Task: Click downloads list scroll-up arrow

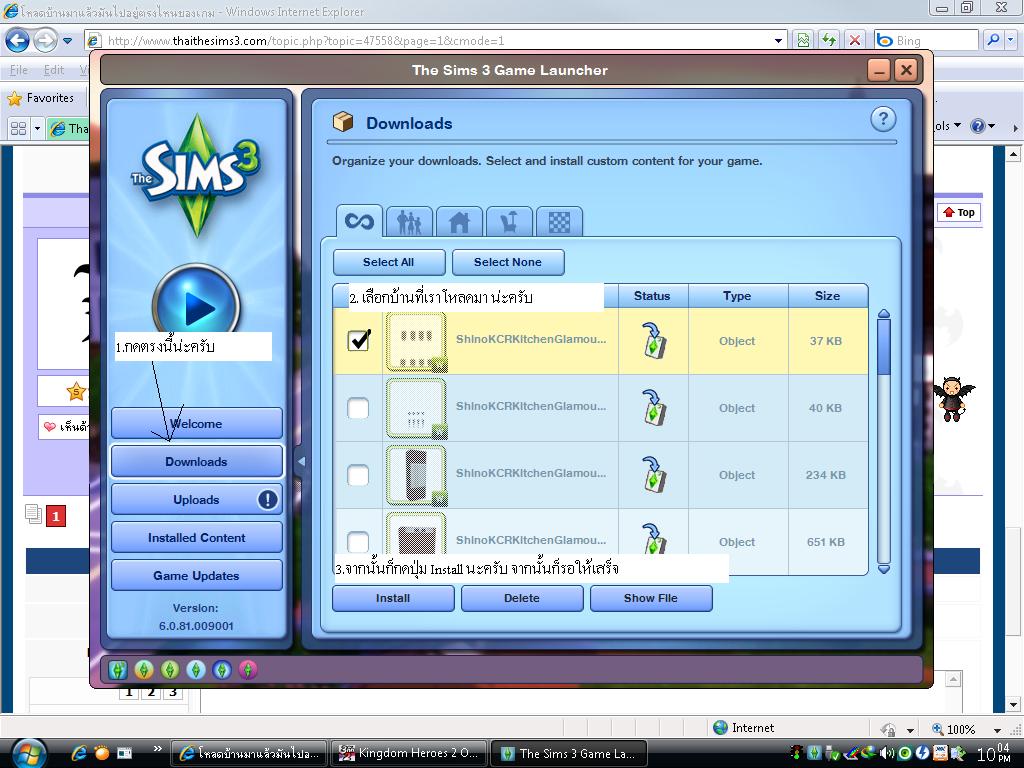Action: (x=884, y=313)
